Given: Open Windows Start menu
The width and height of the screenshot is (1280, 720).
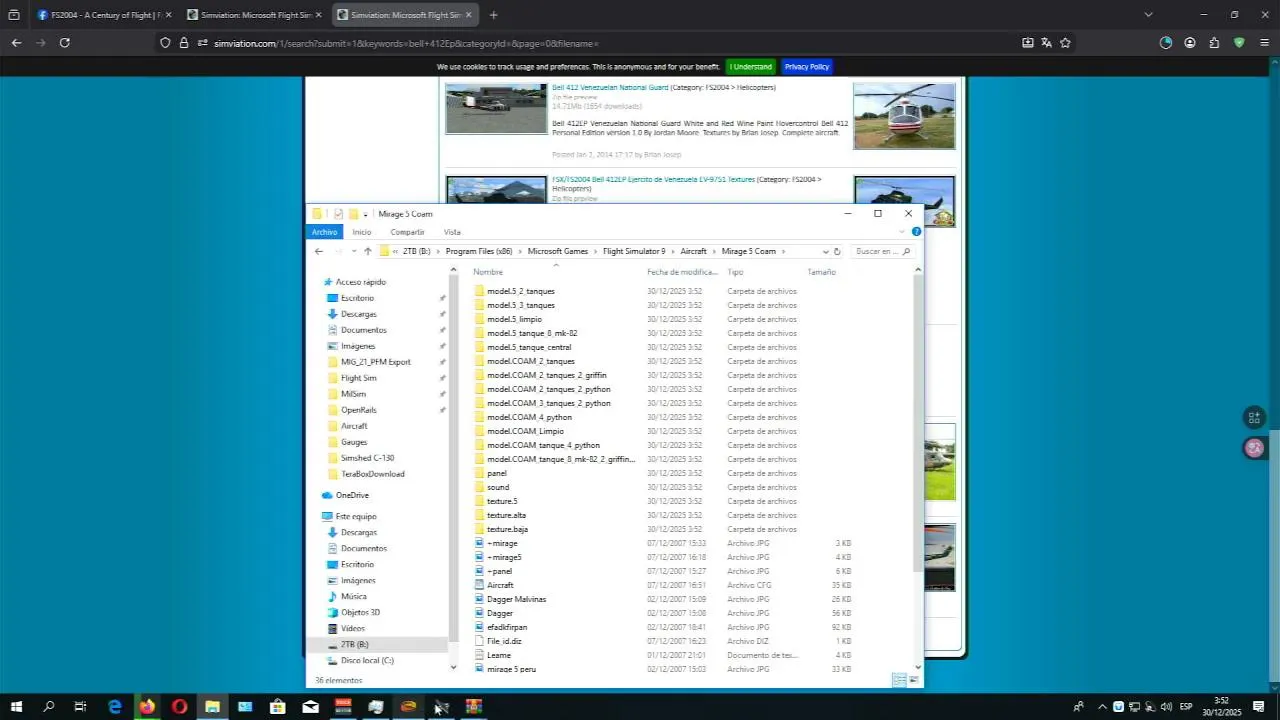Looking at the screenshot, I should [x=16, y=707].
